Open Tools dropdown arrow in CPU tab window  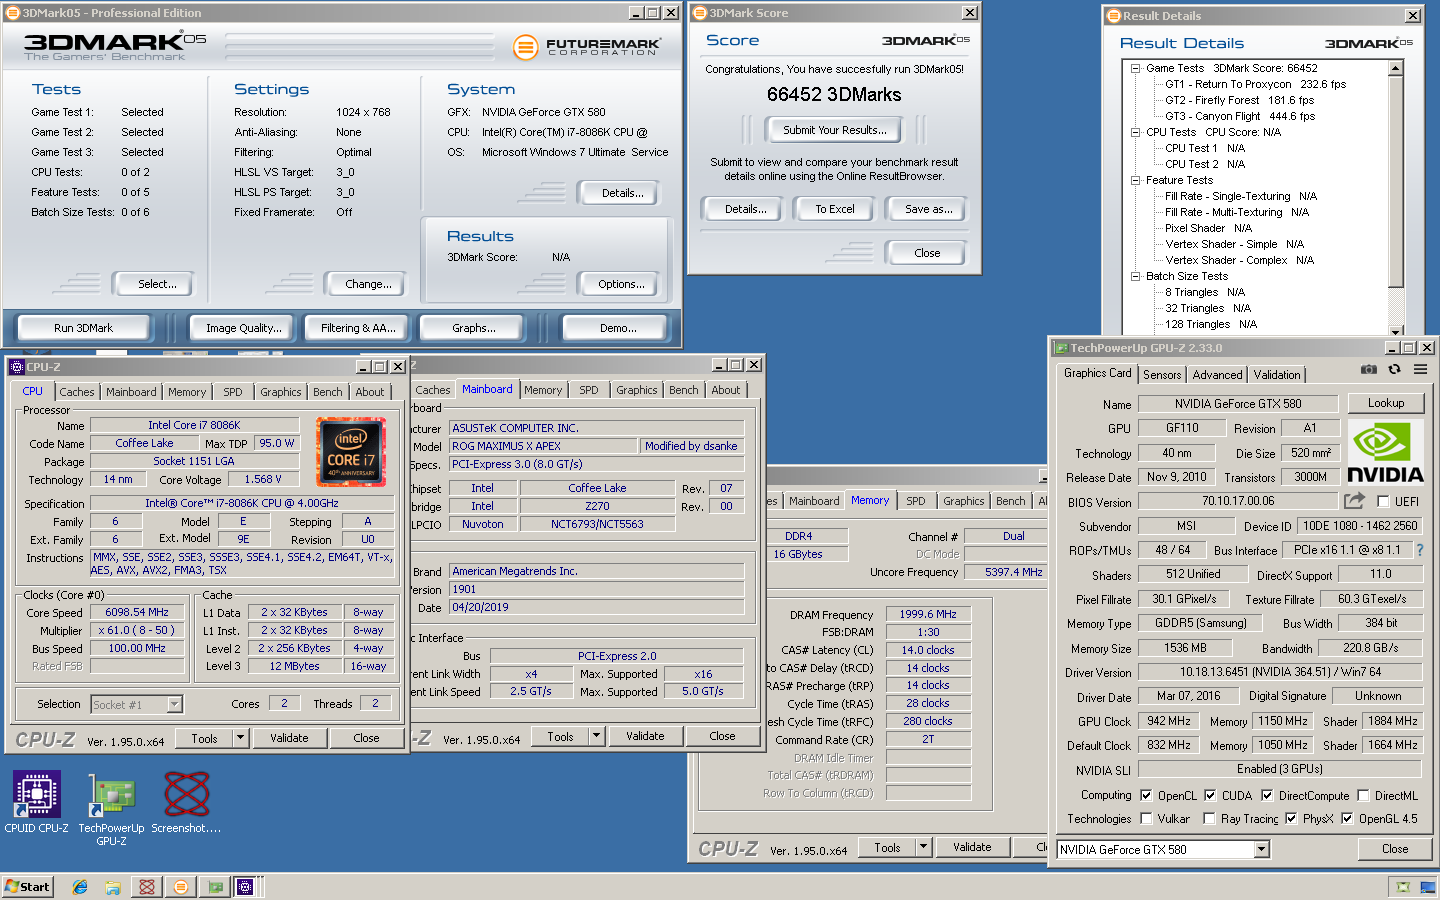pos(240,738)
